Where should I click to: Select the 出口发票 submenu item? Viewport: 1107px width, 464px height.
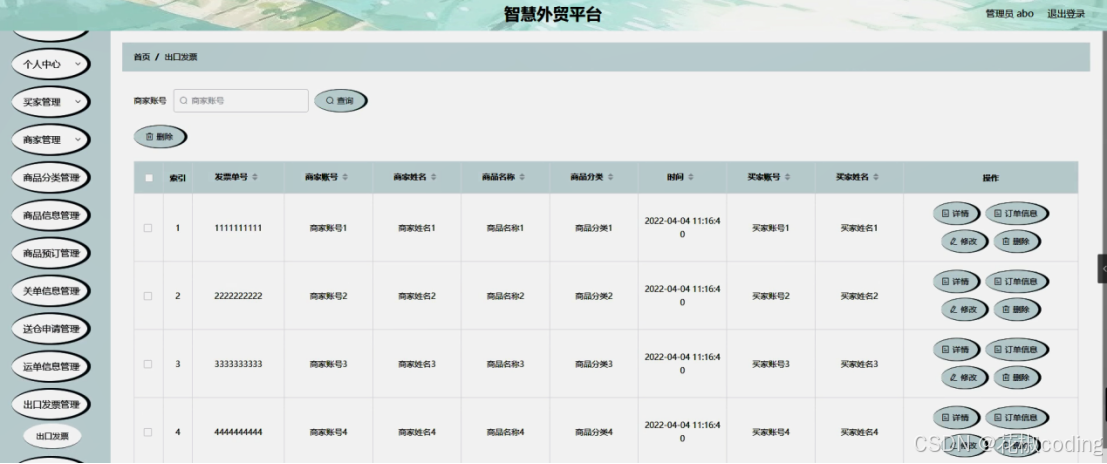52,436
